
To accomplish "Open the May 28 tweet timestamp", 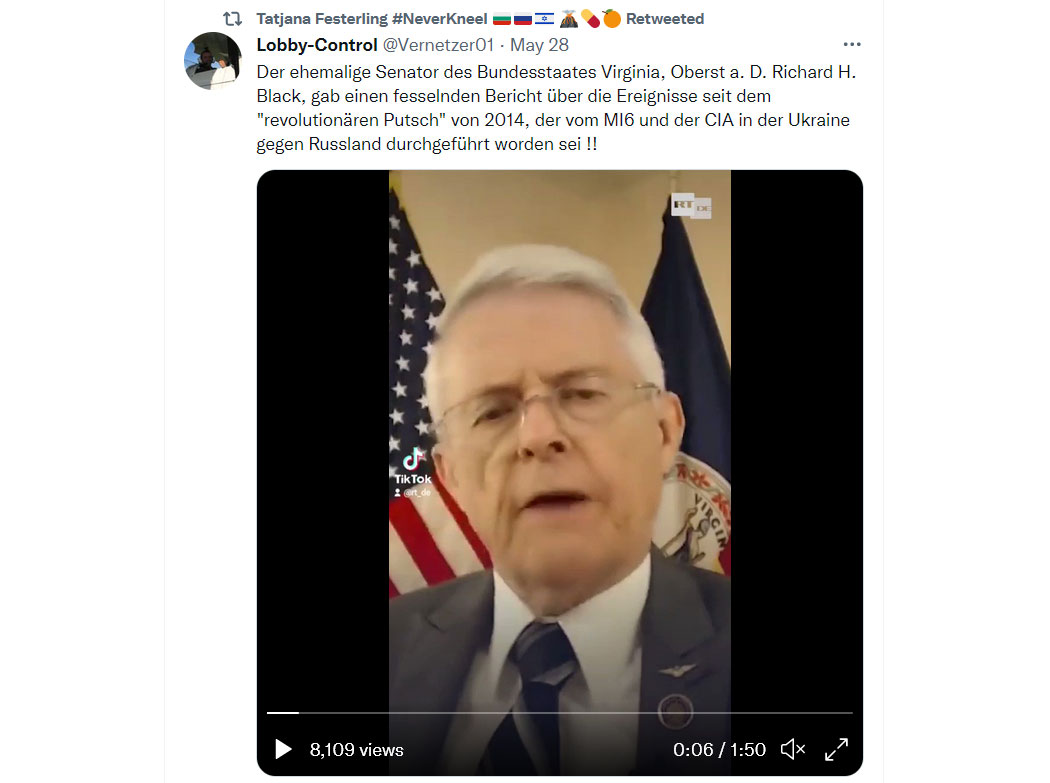I will (539, 45).
